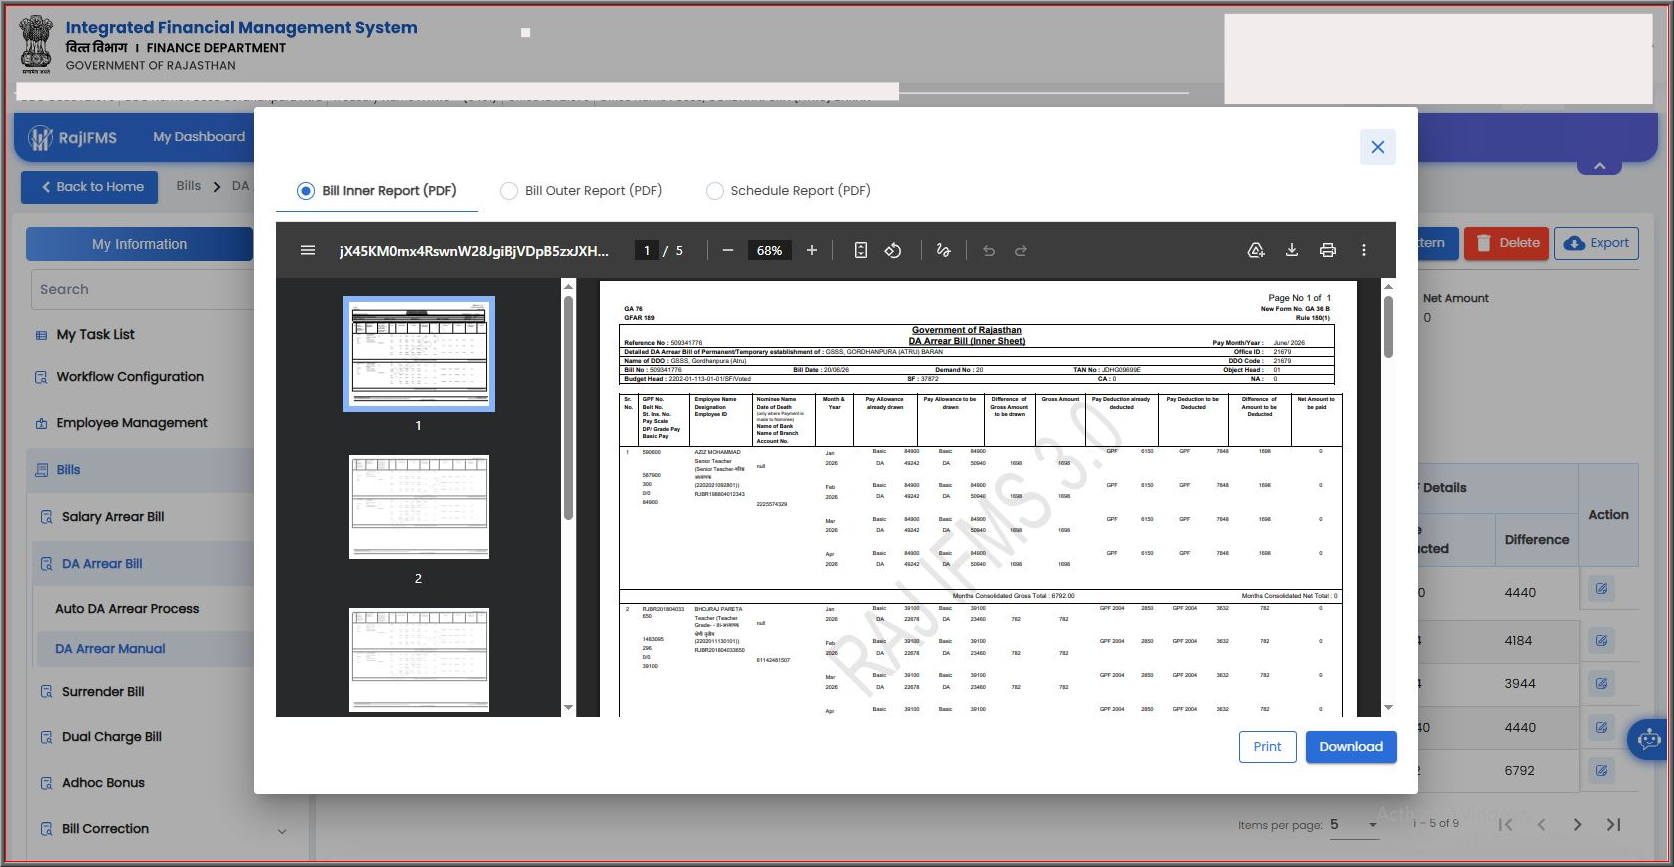Screen dimensions: 1674x867
Task: Zoom out the PDF with minus icon
Action: coord(728,250)
